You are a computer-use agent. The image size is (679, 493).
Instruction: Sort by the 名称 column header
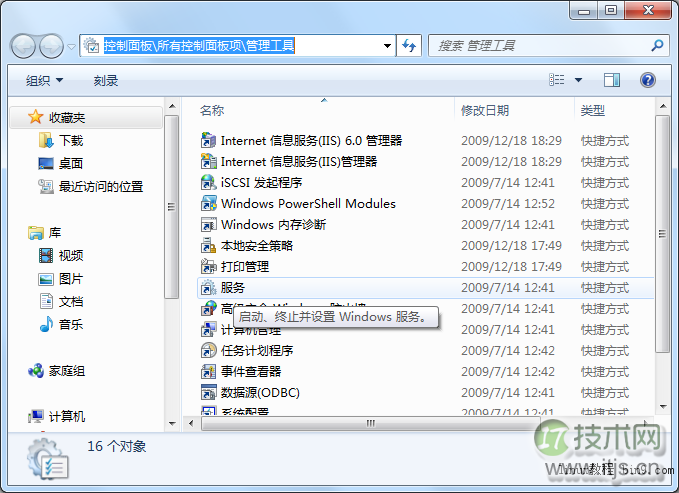click(212, 110)
